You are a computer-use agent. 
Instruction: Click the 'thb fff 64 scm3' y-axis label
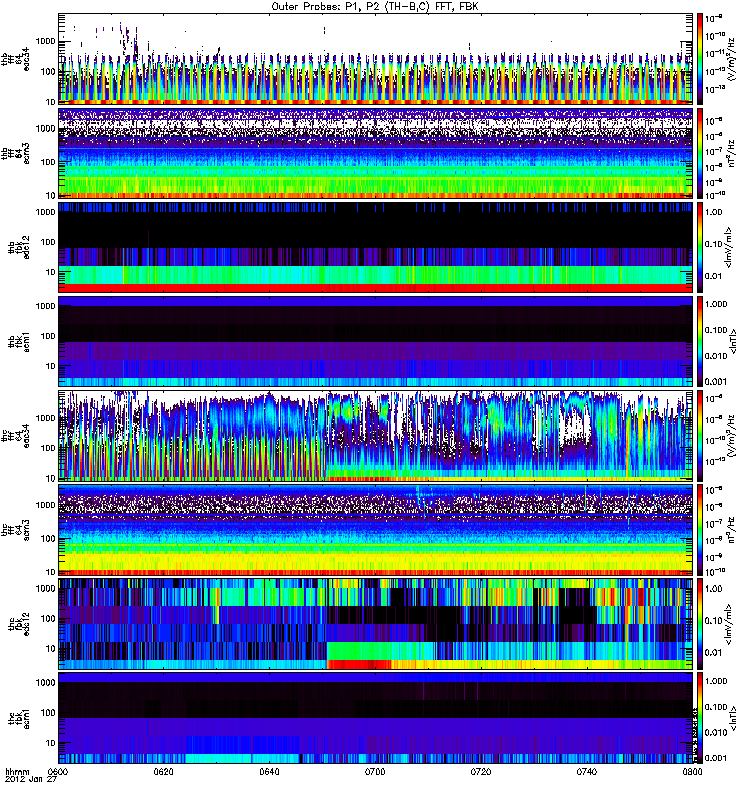[x=15, y=153]
